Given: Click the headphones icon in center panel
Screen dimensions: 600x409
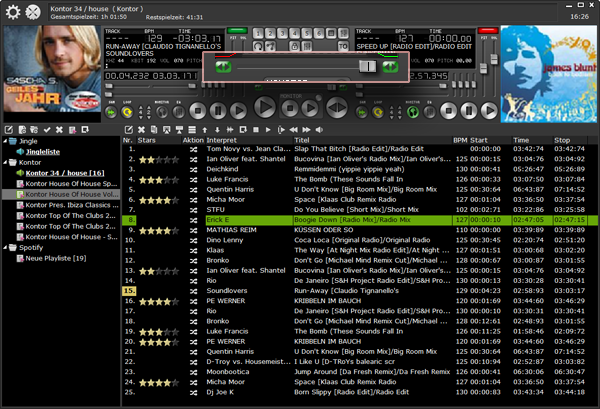Looking at the screenshot, I should pyautogui.click(x=258, y=46).
